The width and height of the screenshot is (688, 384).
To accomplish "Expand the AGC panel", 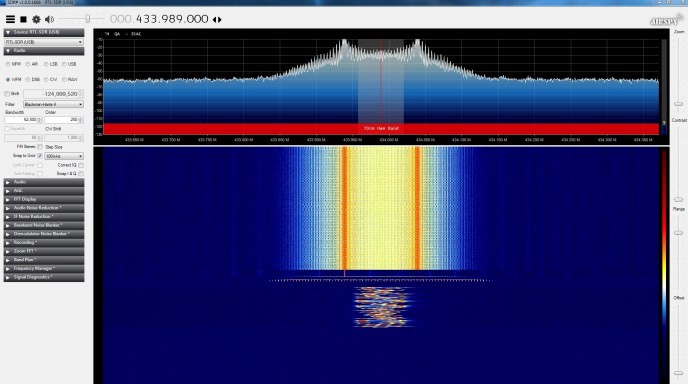I will pyautogui.click(x=44, y=191).
